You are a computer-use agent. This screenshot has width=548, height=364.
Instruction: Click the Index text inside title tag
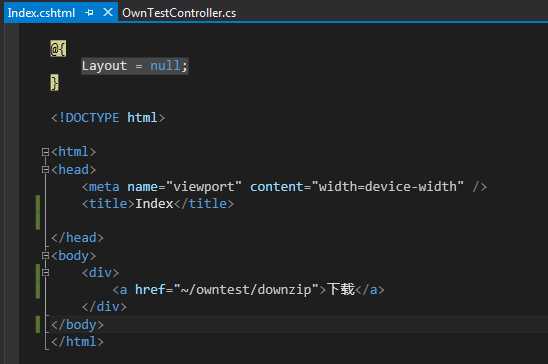point(154,203)
